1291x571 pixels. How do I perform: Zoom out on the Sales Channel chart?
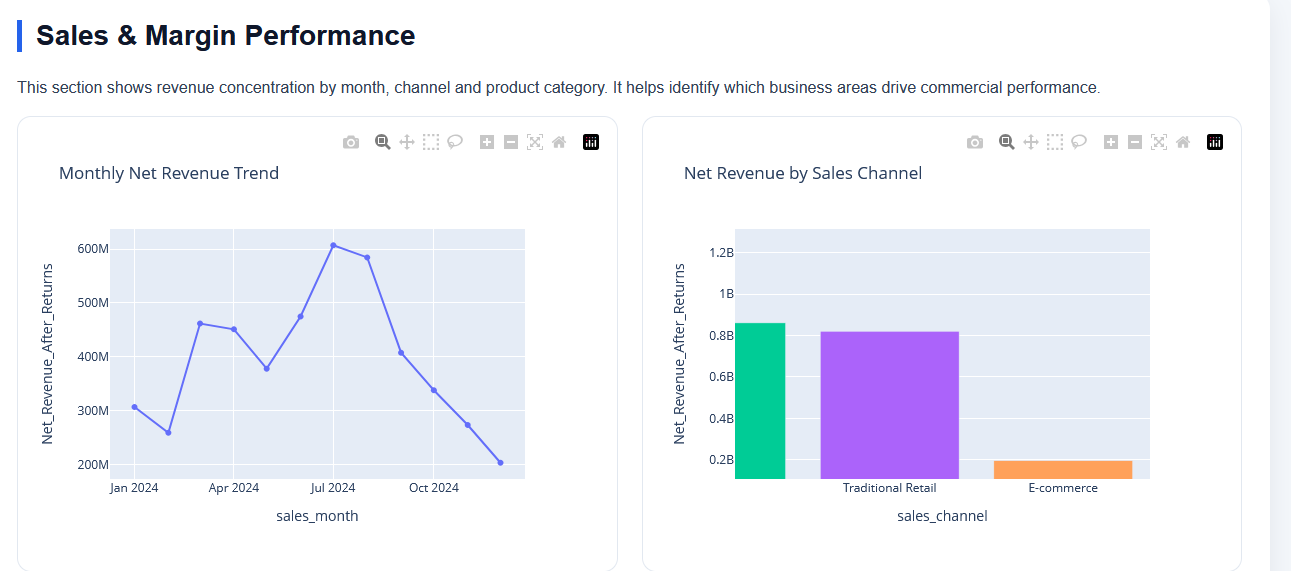tap(1135, 142)
